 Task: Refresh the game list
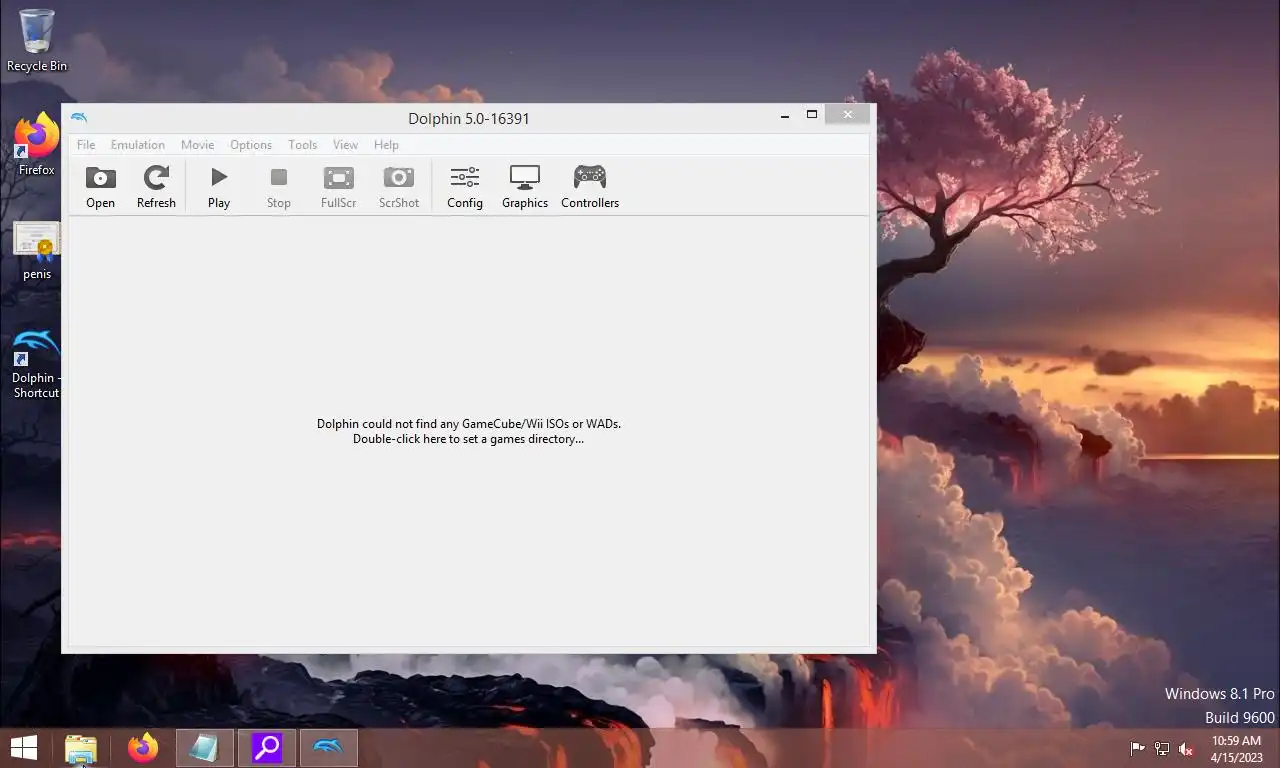pos(156,187)
